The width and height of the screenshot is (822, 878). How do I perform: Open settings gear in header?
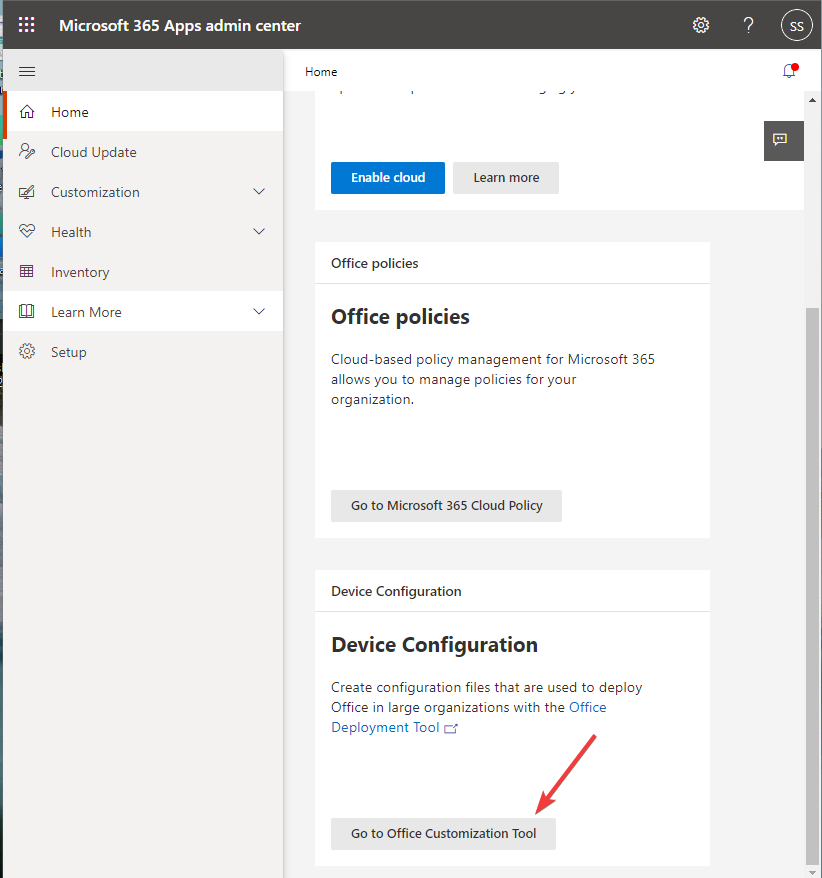click(701, 25)
